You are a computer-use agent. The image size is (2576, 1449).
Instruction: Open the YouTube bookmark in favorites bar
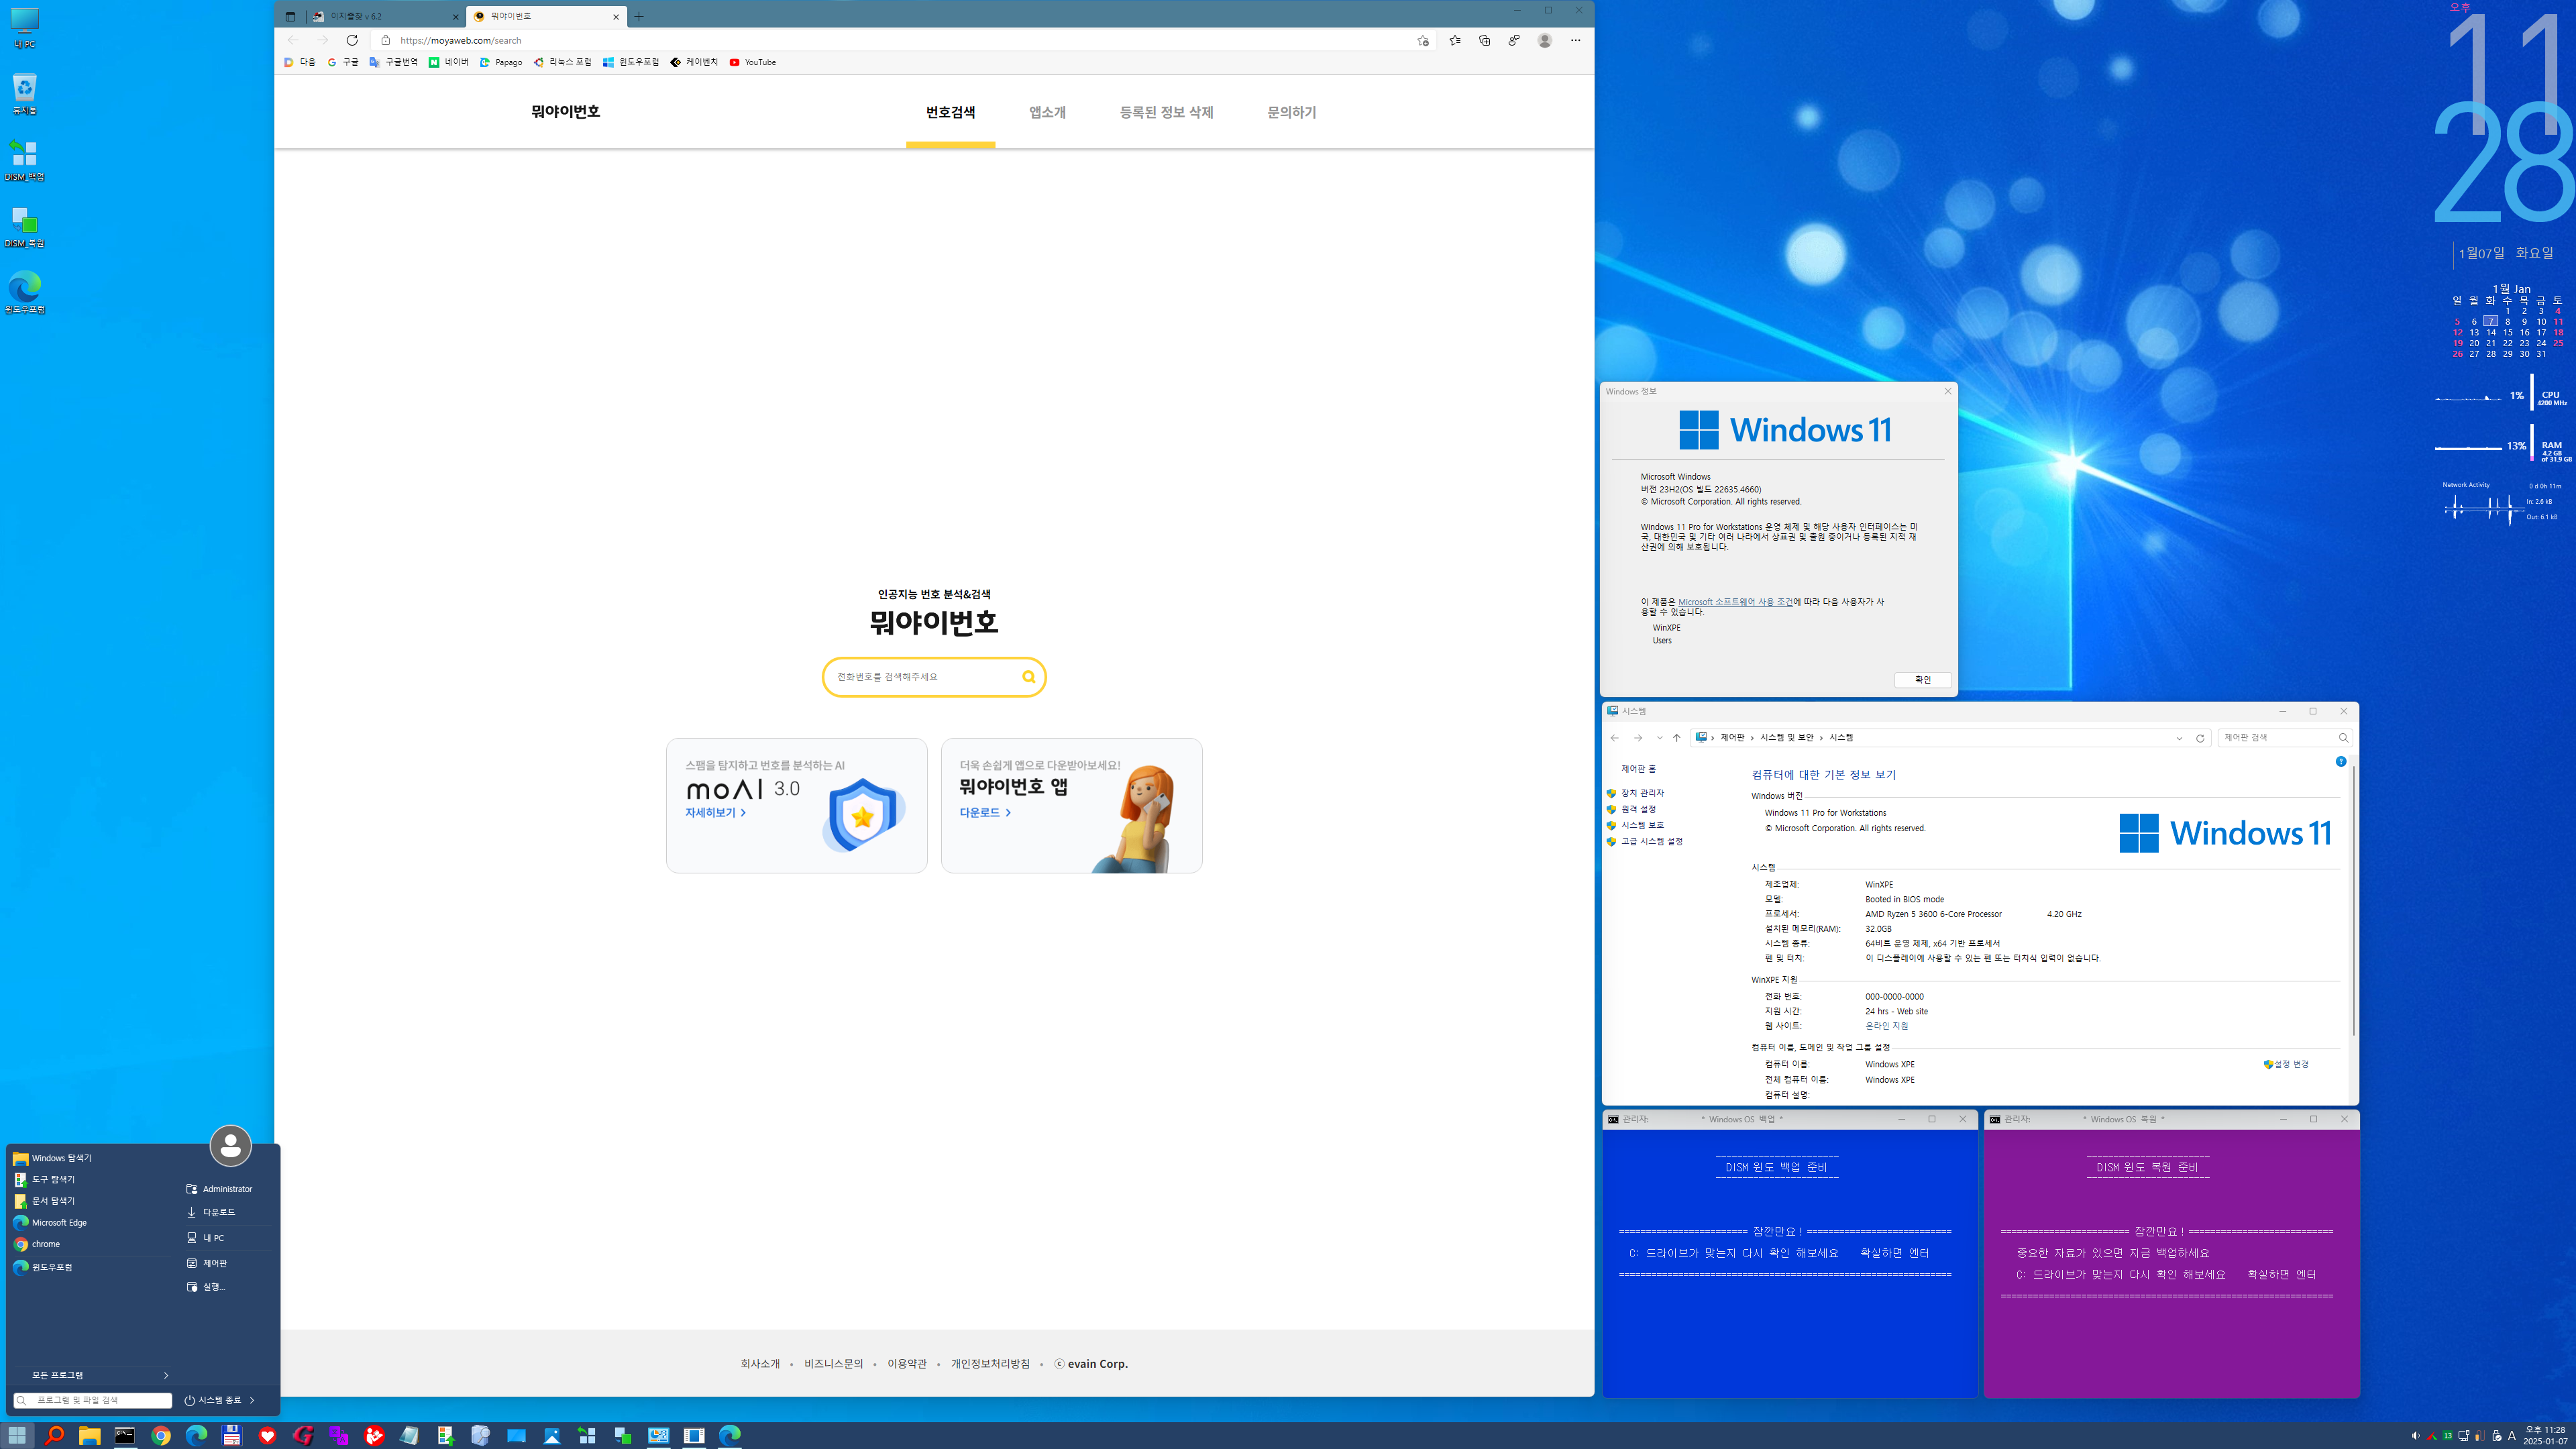tap(752, 62)
